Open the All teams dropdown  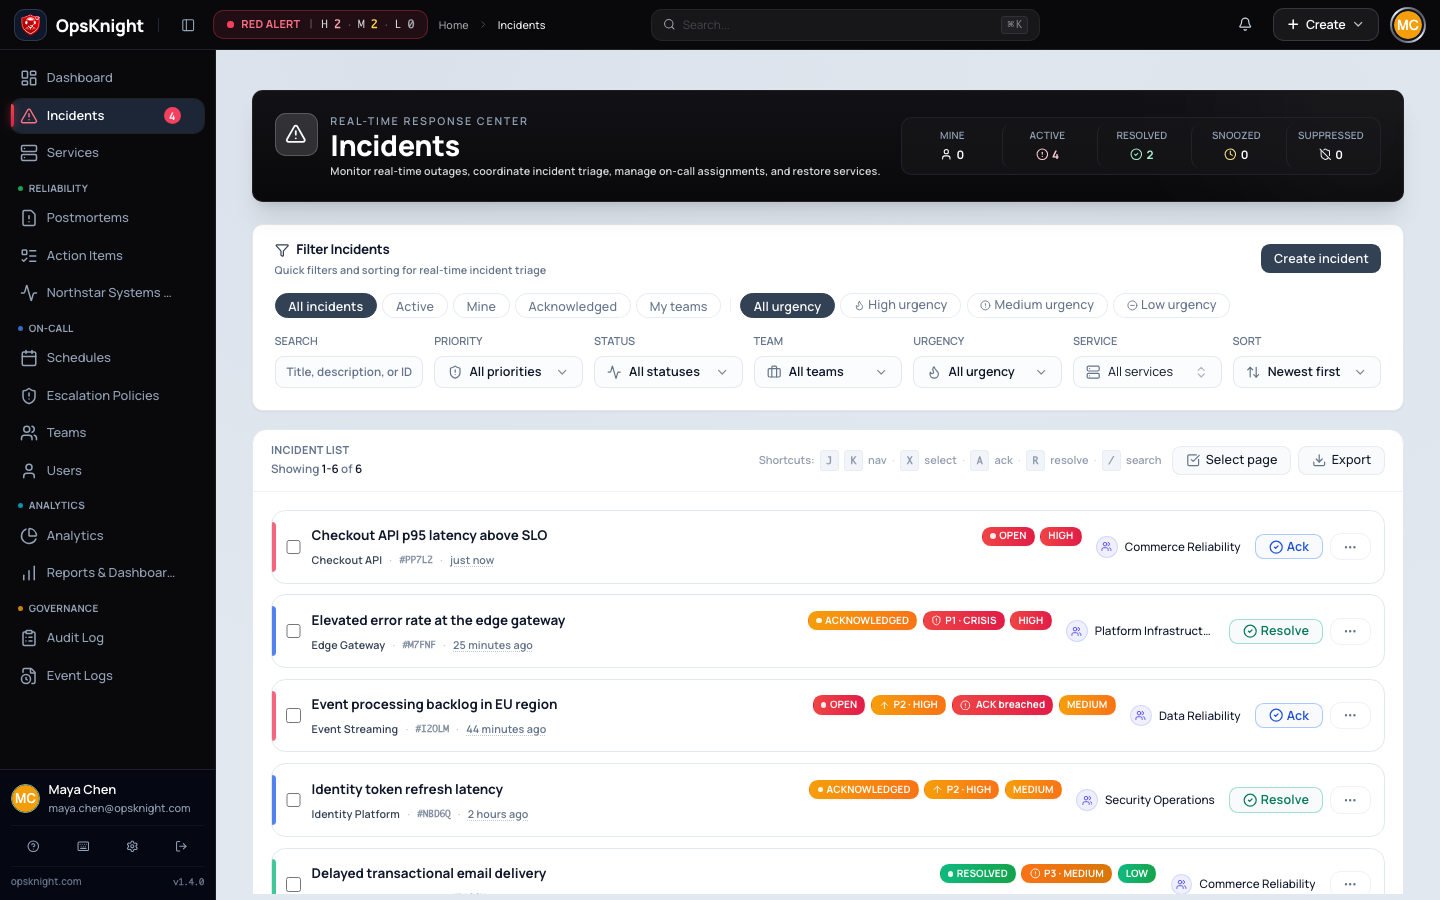pos(828,372)
